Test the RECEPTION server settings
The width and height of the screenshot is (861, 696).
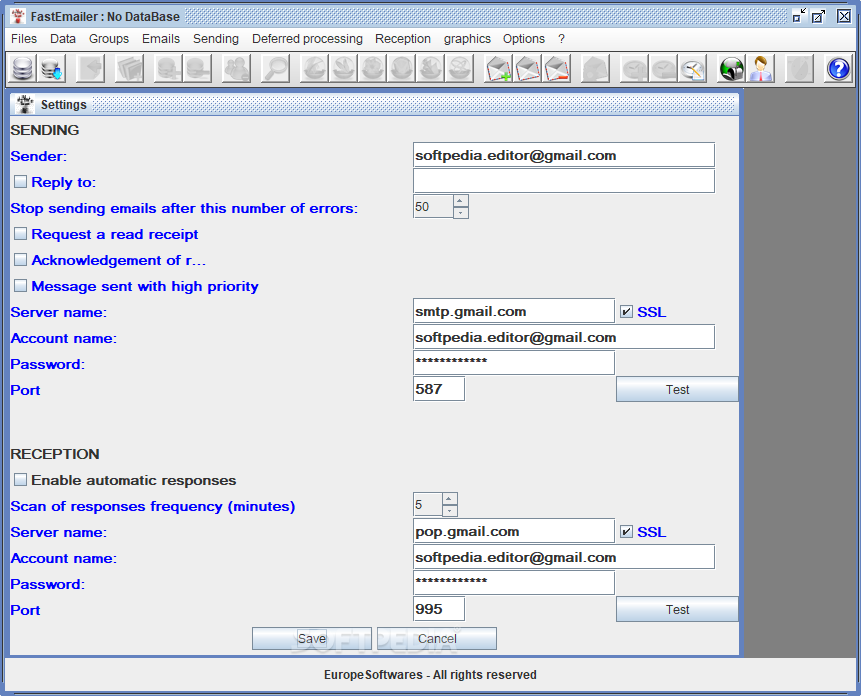[677, 609]
